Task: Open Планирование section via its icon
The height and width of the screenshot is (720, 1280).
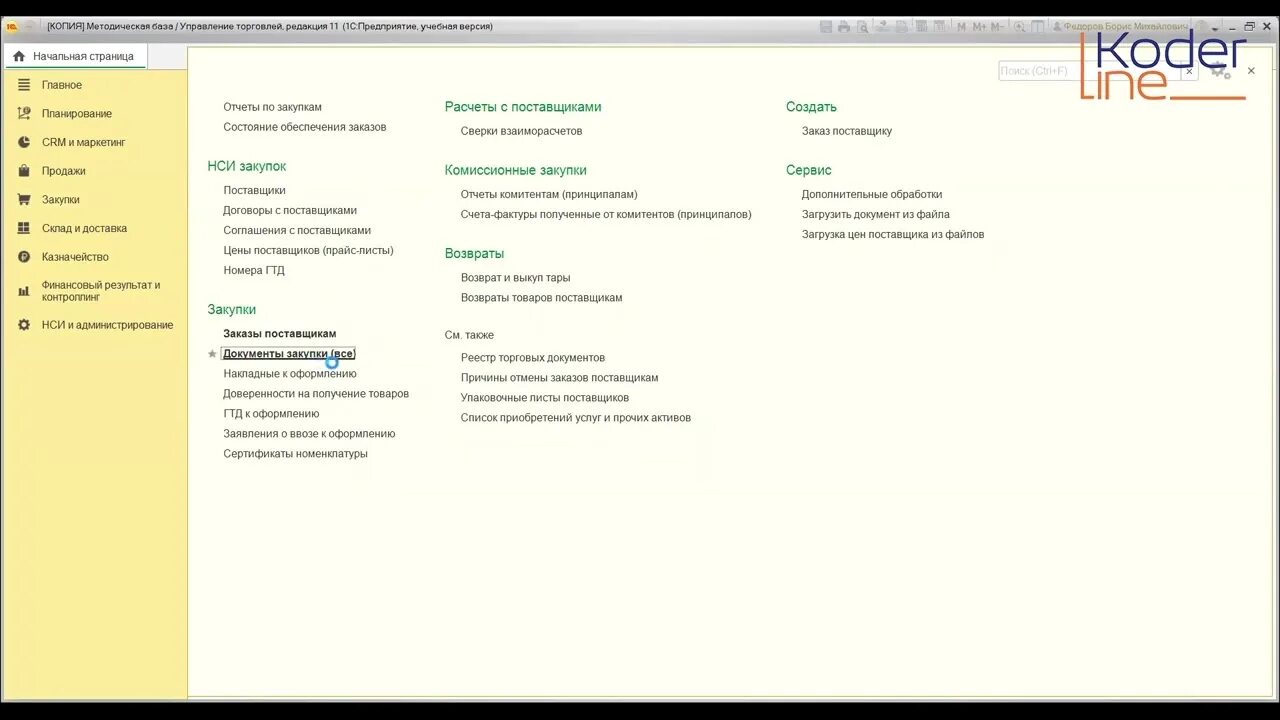Action: click(x=24, y=114)
